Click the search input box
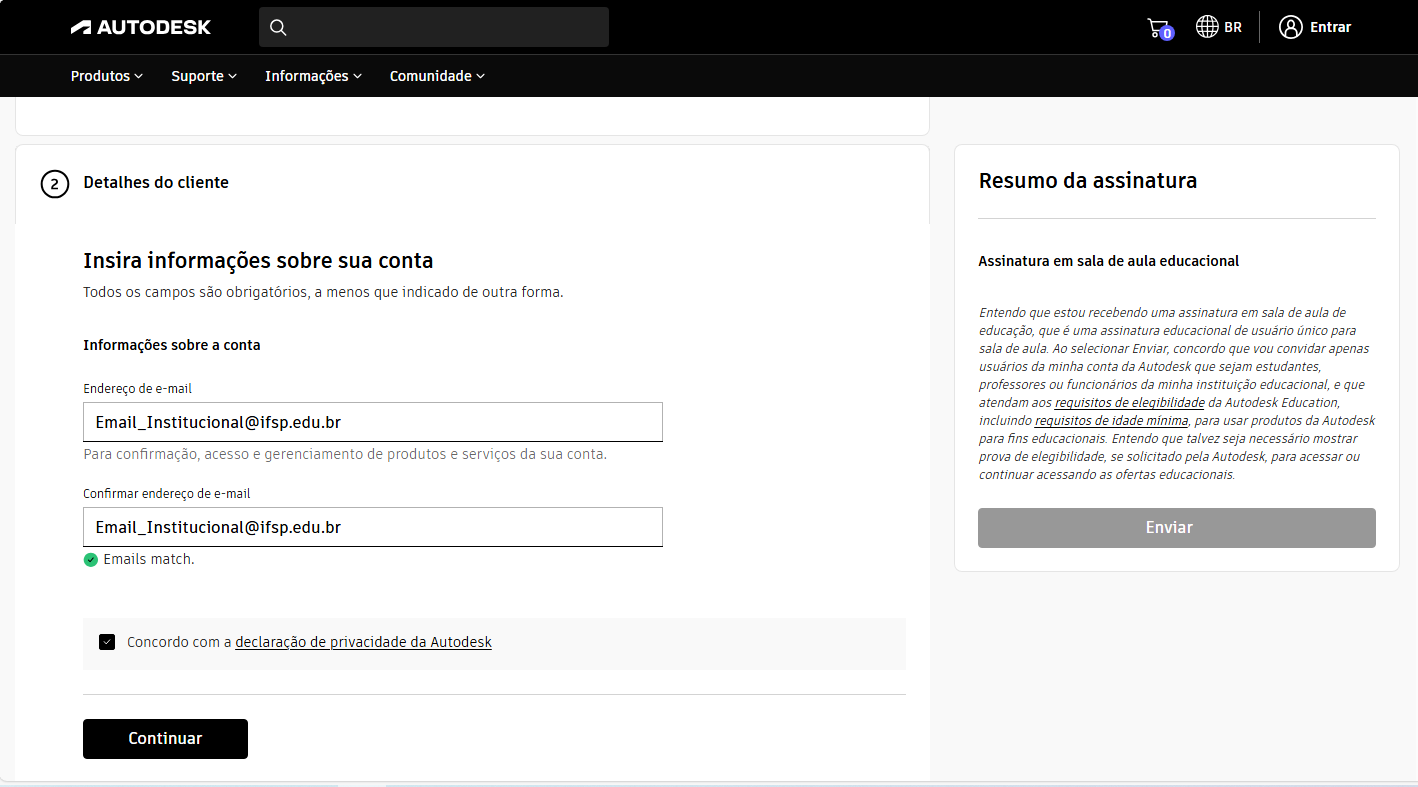 [x=434, y=27]
